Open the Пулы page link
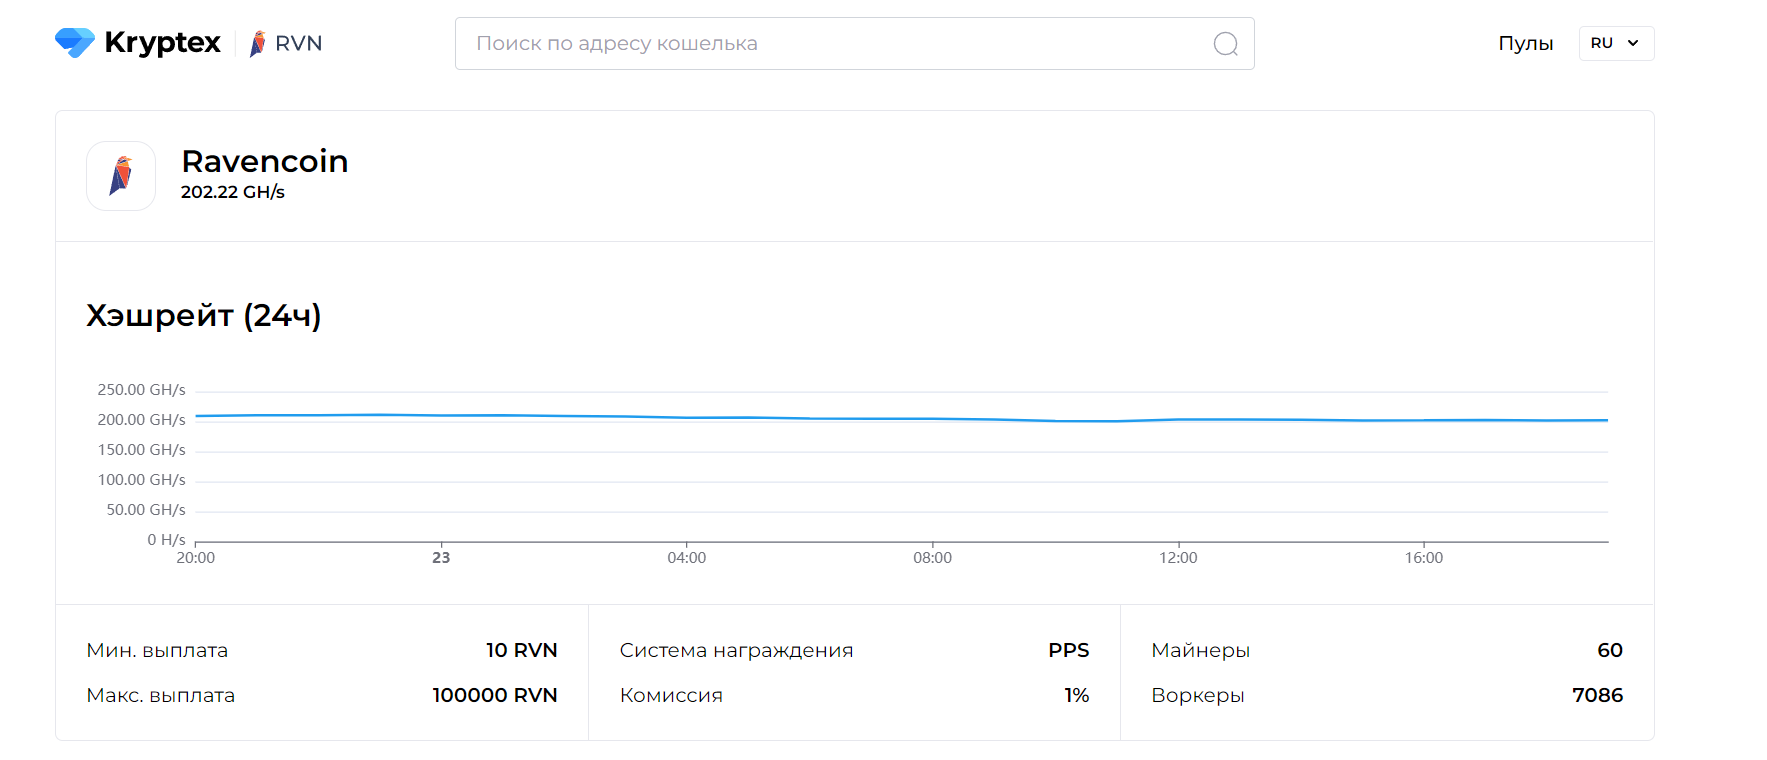Image resolution: width=1767 pixels, height=760 pixels. [x=1525, y=44]
